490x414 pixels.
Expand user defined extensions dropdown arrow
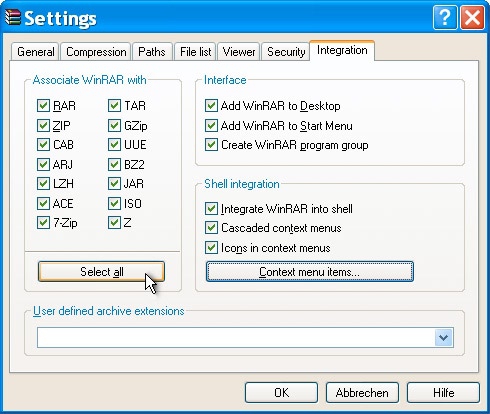444,337
